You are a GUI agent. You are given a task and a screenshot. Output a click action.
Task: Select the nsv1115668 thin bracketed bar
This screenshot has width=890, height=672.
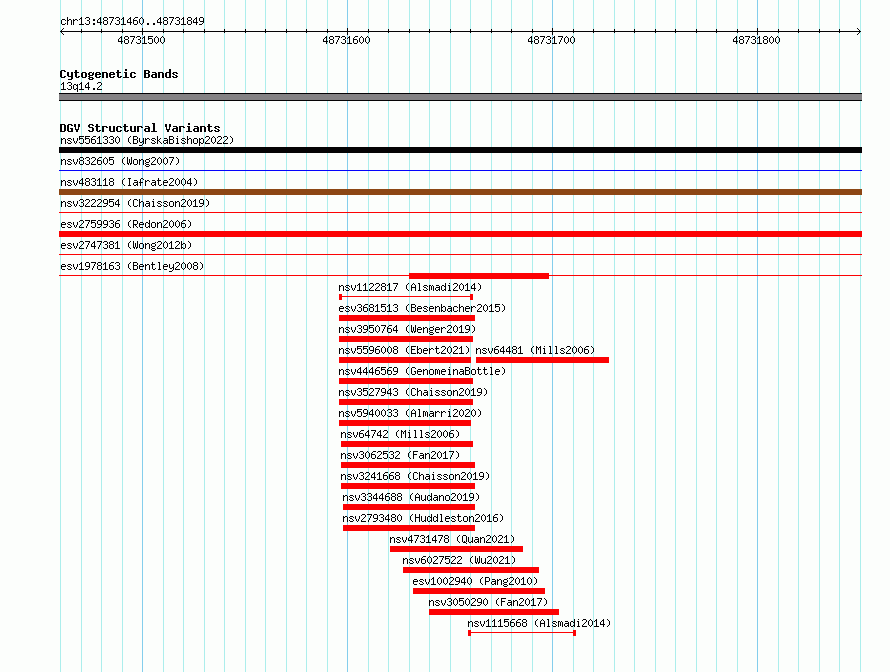(x=522, y=633)
